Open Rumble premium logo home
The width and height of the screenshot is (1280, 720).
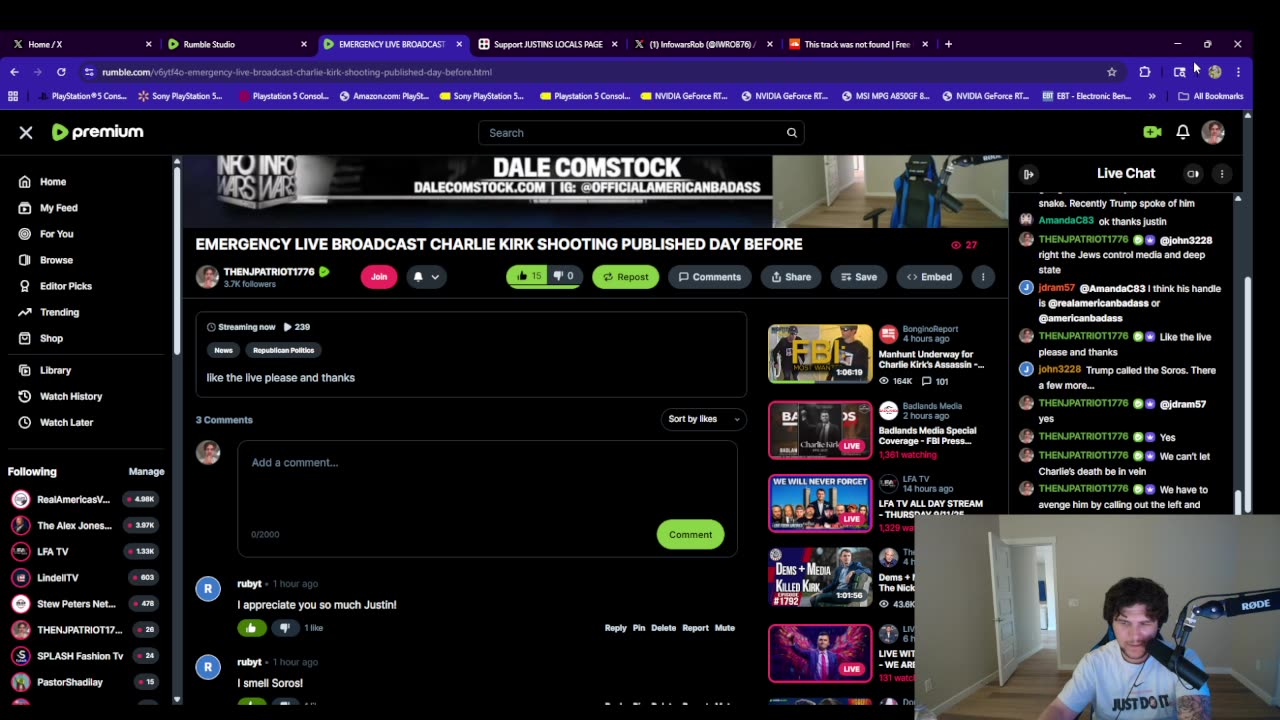pyautogui.click(x=97, y=132)
